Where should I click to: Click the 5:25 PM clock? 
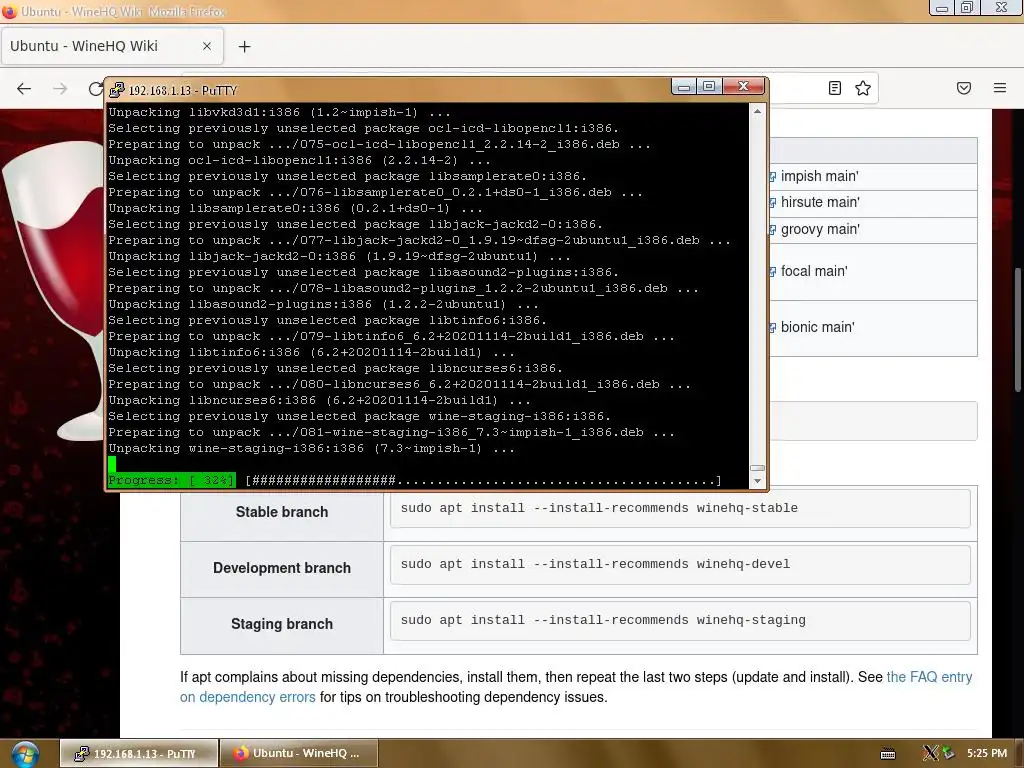pos(987,753)
